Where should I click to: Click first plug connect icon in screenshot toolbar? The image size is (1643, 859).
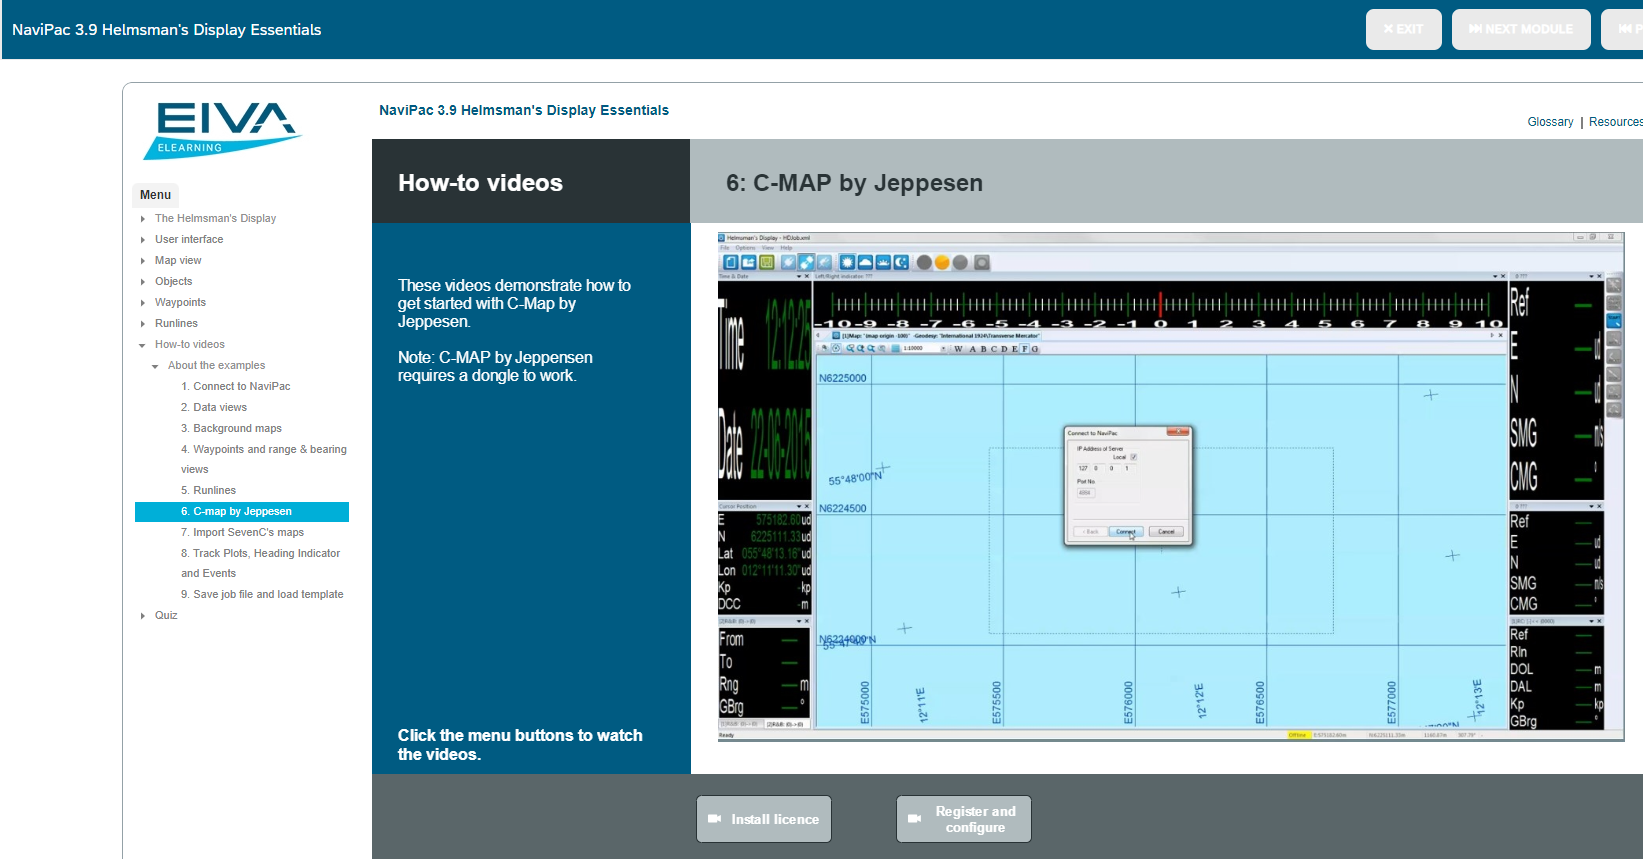[788, 262]
